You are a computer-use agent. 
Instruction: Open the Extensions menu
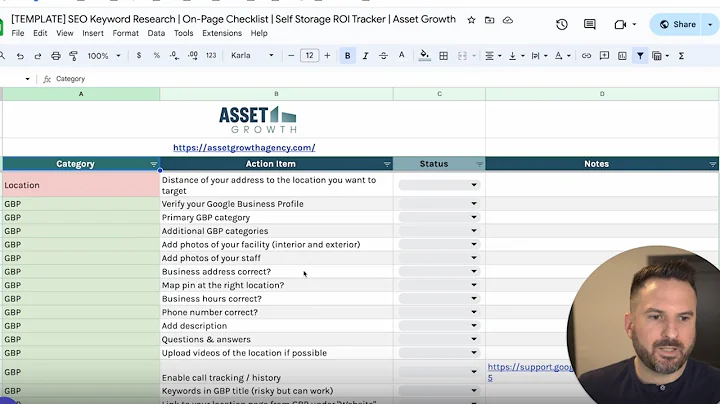point(222,33)
